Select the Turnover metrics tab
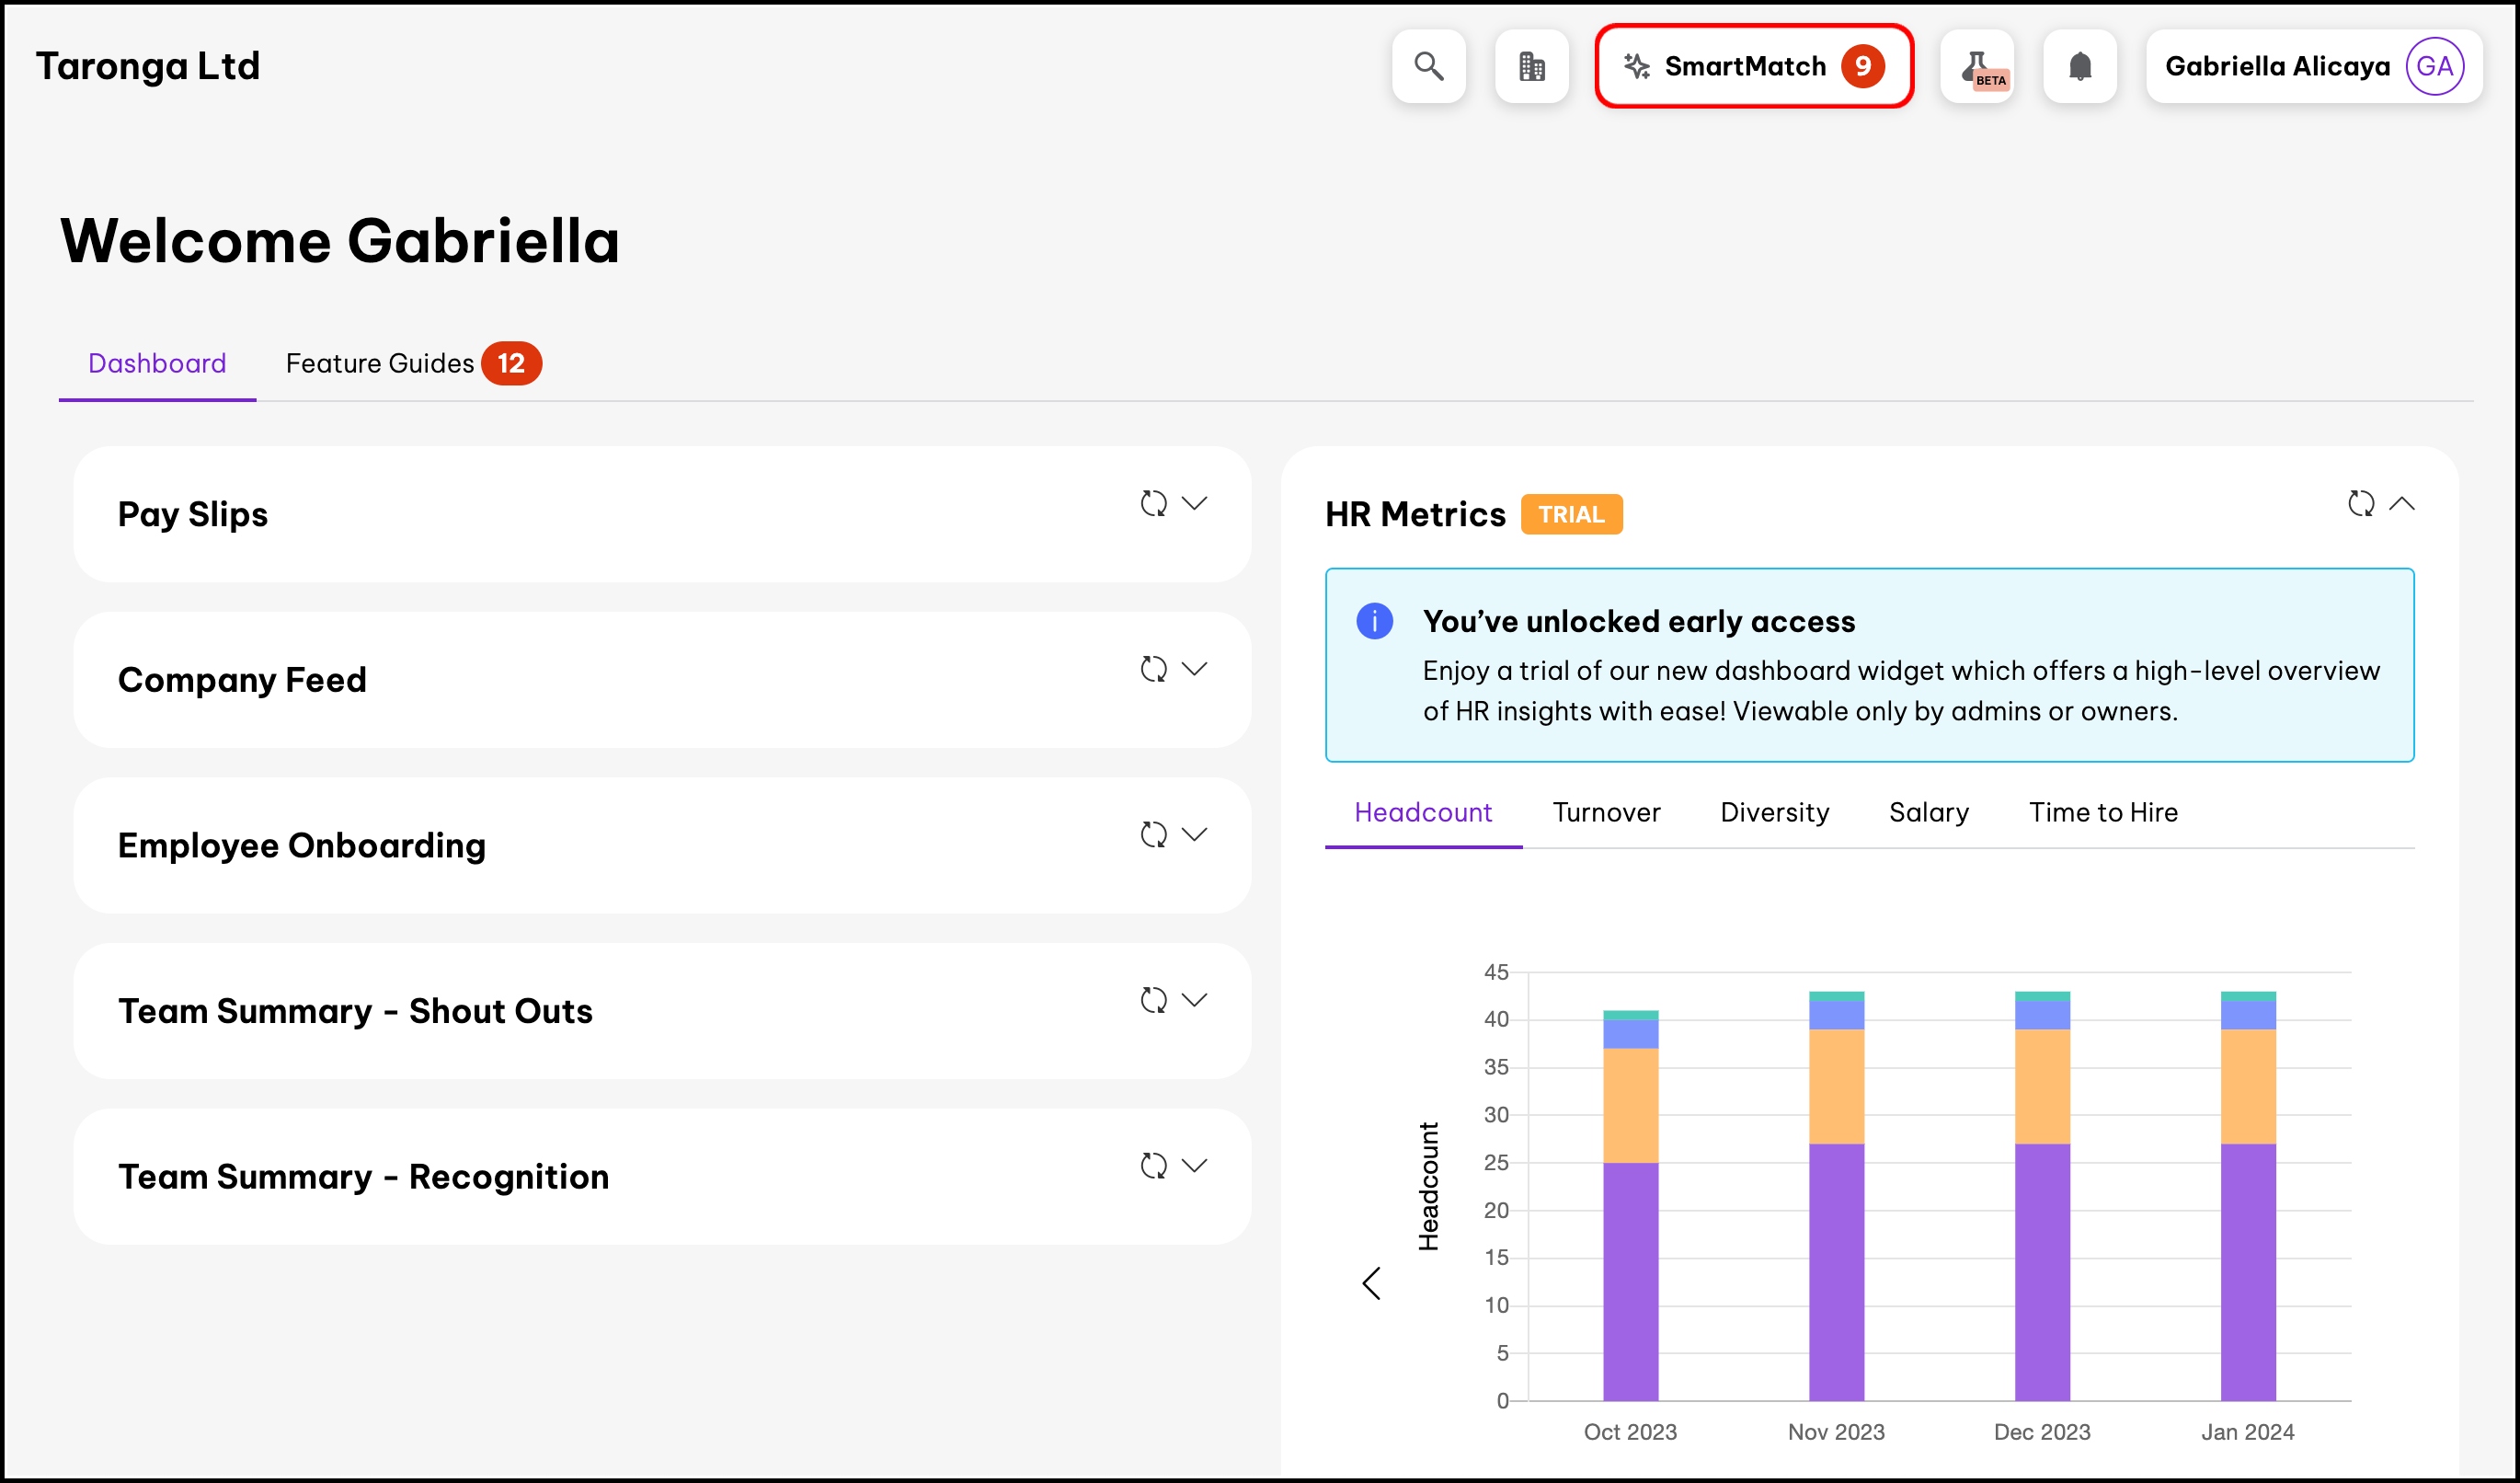This screenshot has width=2520, height=1483. [x=1605, y=812]
